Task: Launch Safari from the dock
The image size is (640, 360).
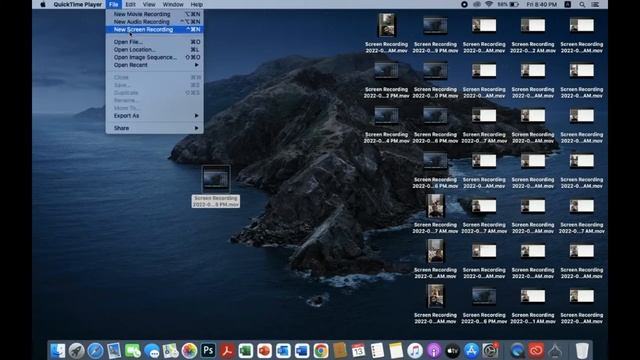Action: click(95, 351)
